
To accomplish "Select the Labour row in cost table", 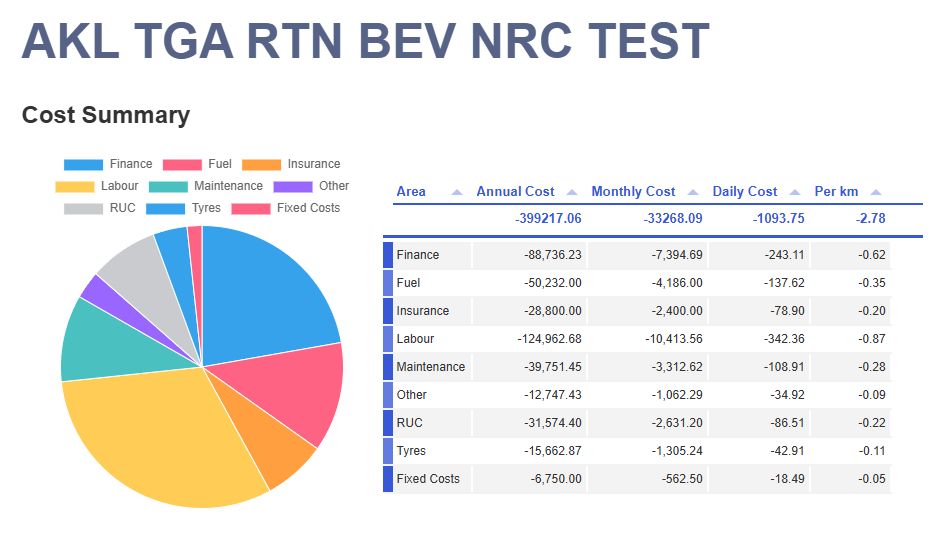I will click(415, 339).
